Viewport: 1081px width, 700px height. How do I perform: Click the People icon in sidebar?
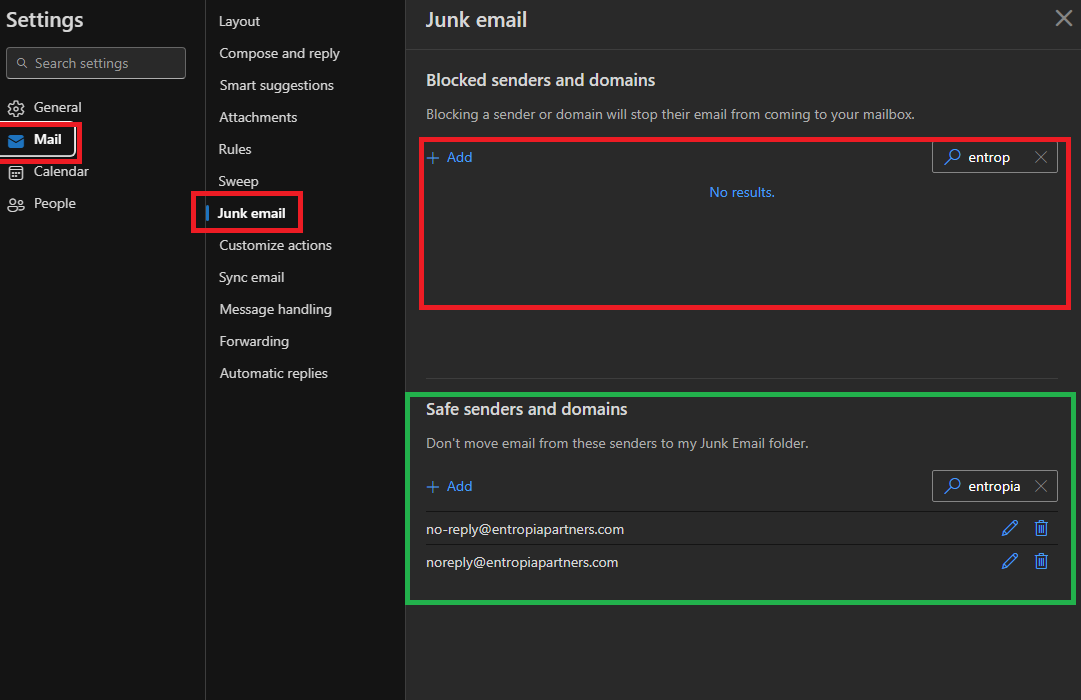(x=16, y=204)
